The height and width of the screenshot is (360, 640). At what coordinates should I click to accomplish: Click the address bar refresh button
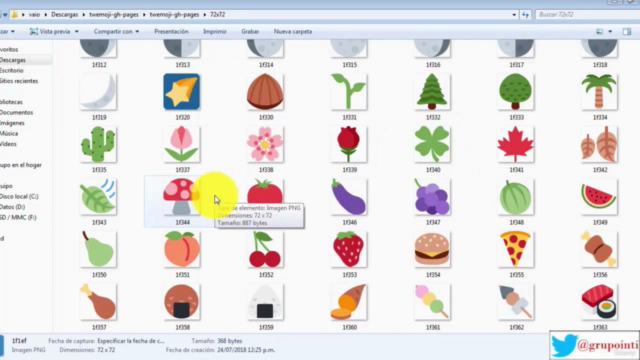[x=525, y=14]
